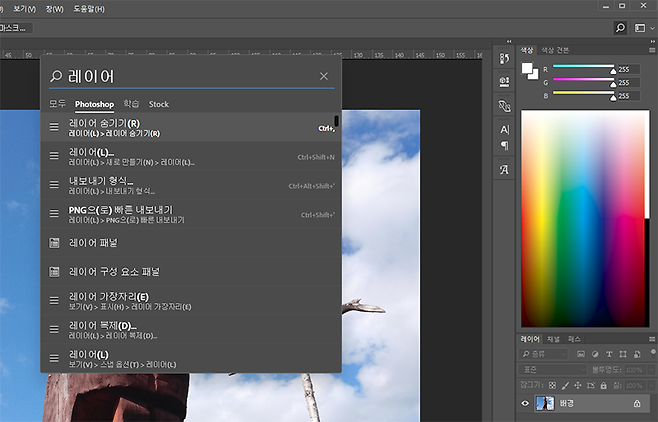This screenshot has width=658, height=422.
Task: Switch to the Stock search tab
Action: (x=159, y=104)
